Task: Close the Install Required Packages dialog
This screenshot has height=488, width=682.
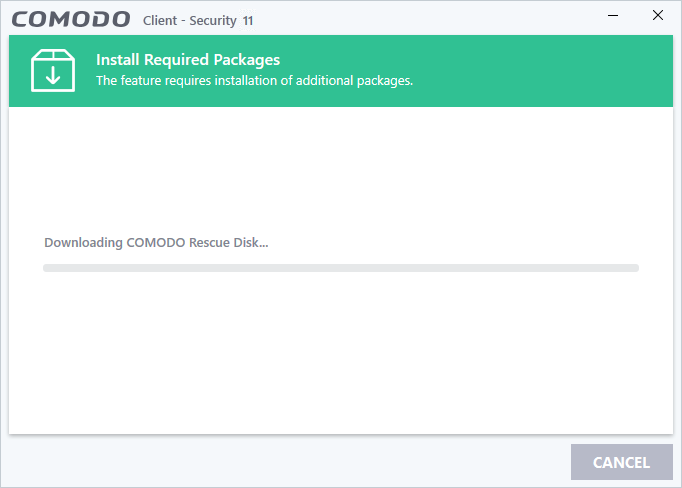Action: (x=658, y=15)
